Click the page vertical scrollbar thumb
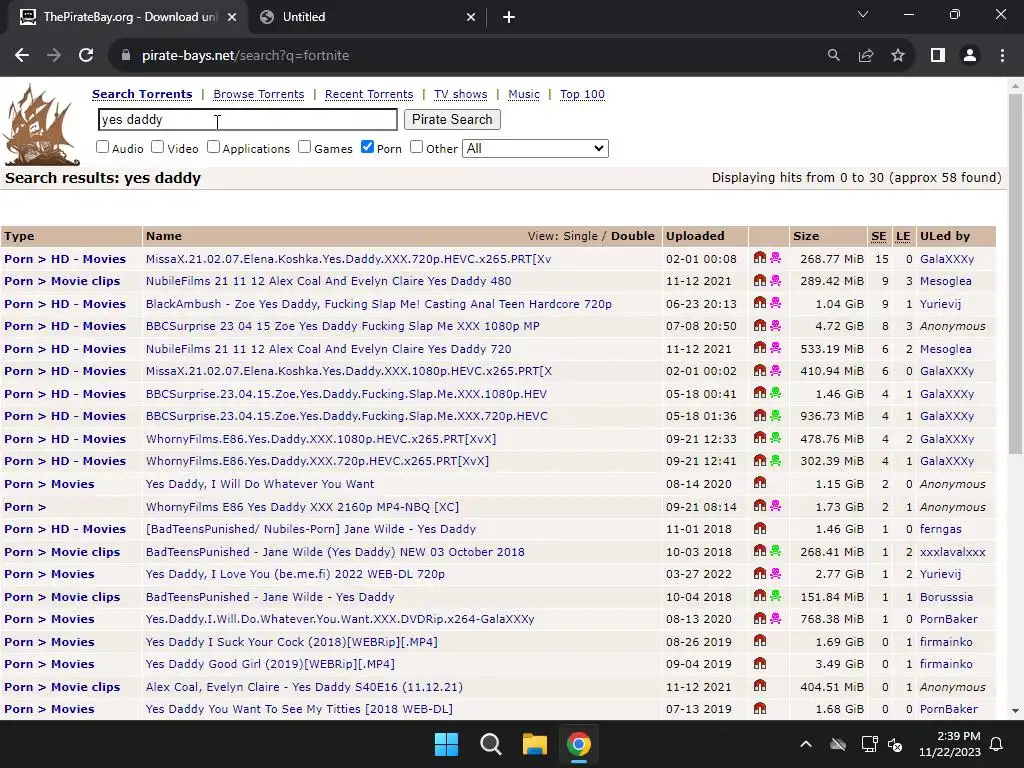This screenshot has width=1024, height=768. click(x=1015, y=274)
